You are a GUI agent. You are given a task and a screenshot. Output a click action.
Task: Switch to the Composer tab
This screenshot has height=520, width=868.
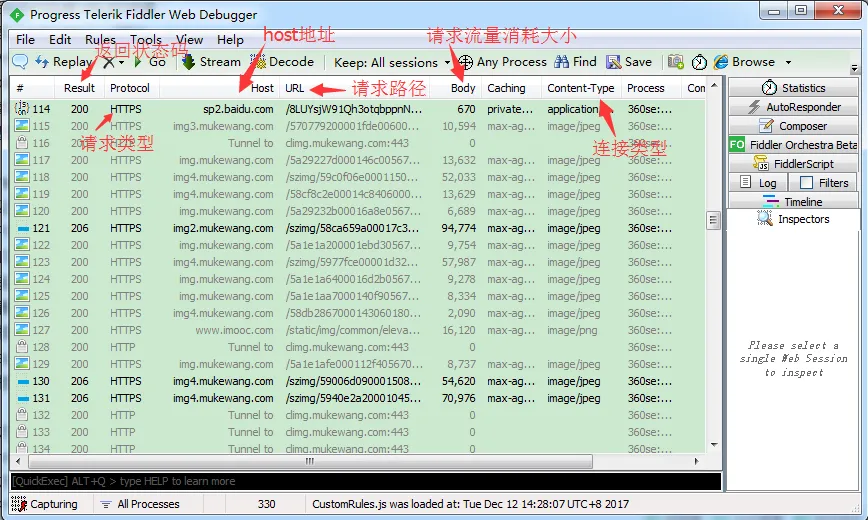[793, 126]
